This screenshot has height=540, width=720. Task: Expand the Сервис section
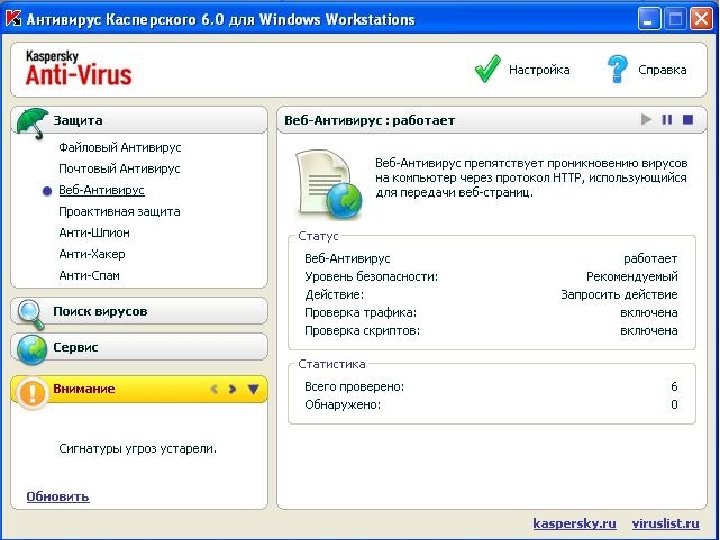(x=139, y=347)
